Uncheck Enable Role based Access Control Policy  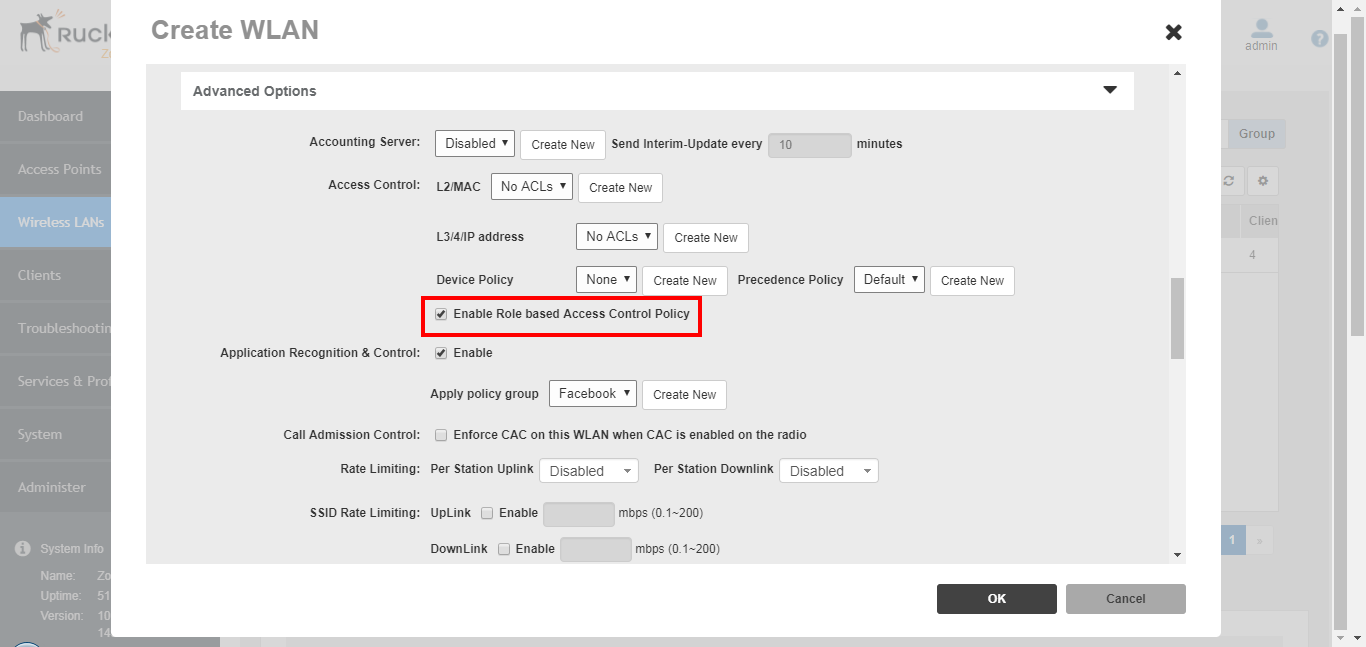[x=441, y=314]
